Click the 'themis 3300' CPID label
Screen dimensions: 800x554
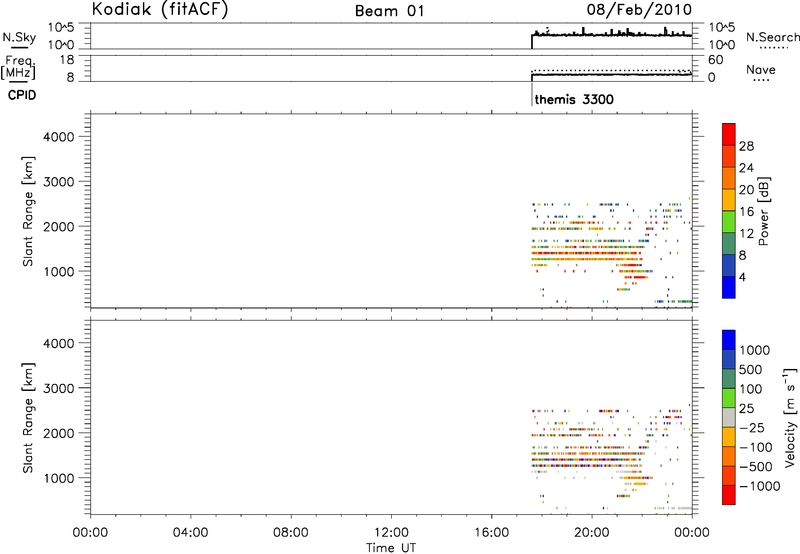(574, 99)
